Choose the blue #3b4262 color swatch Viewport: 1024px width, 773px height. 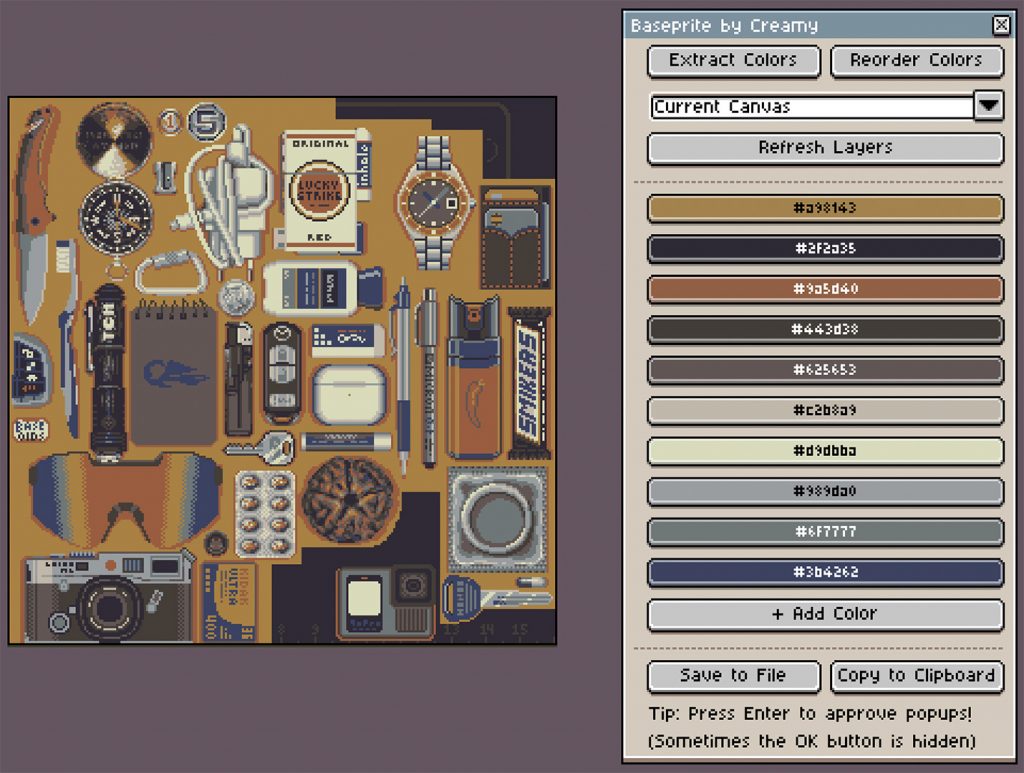825,573
